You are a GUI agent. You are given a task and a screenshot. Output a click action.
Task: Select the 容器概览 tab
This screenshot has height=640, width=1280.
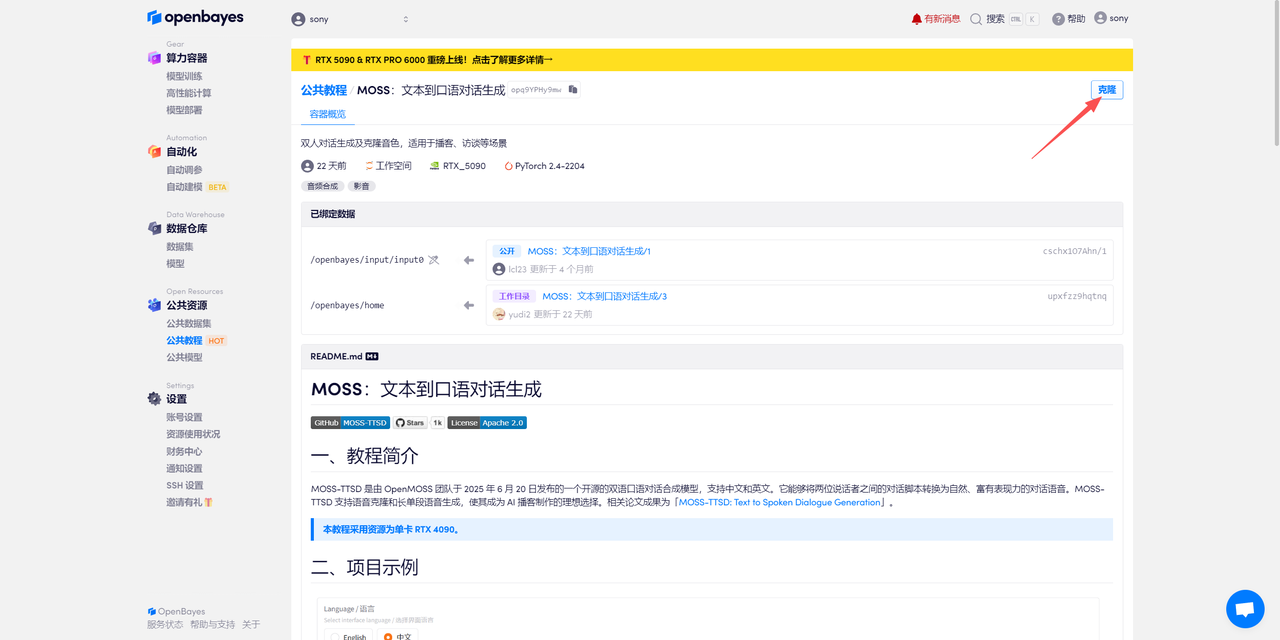point(327,114)
